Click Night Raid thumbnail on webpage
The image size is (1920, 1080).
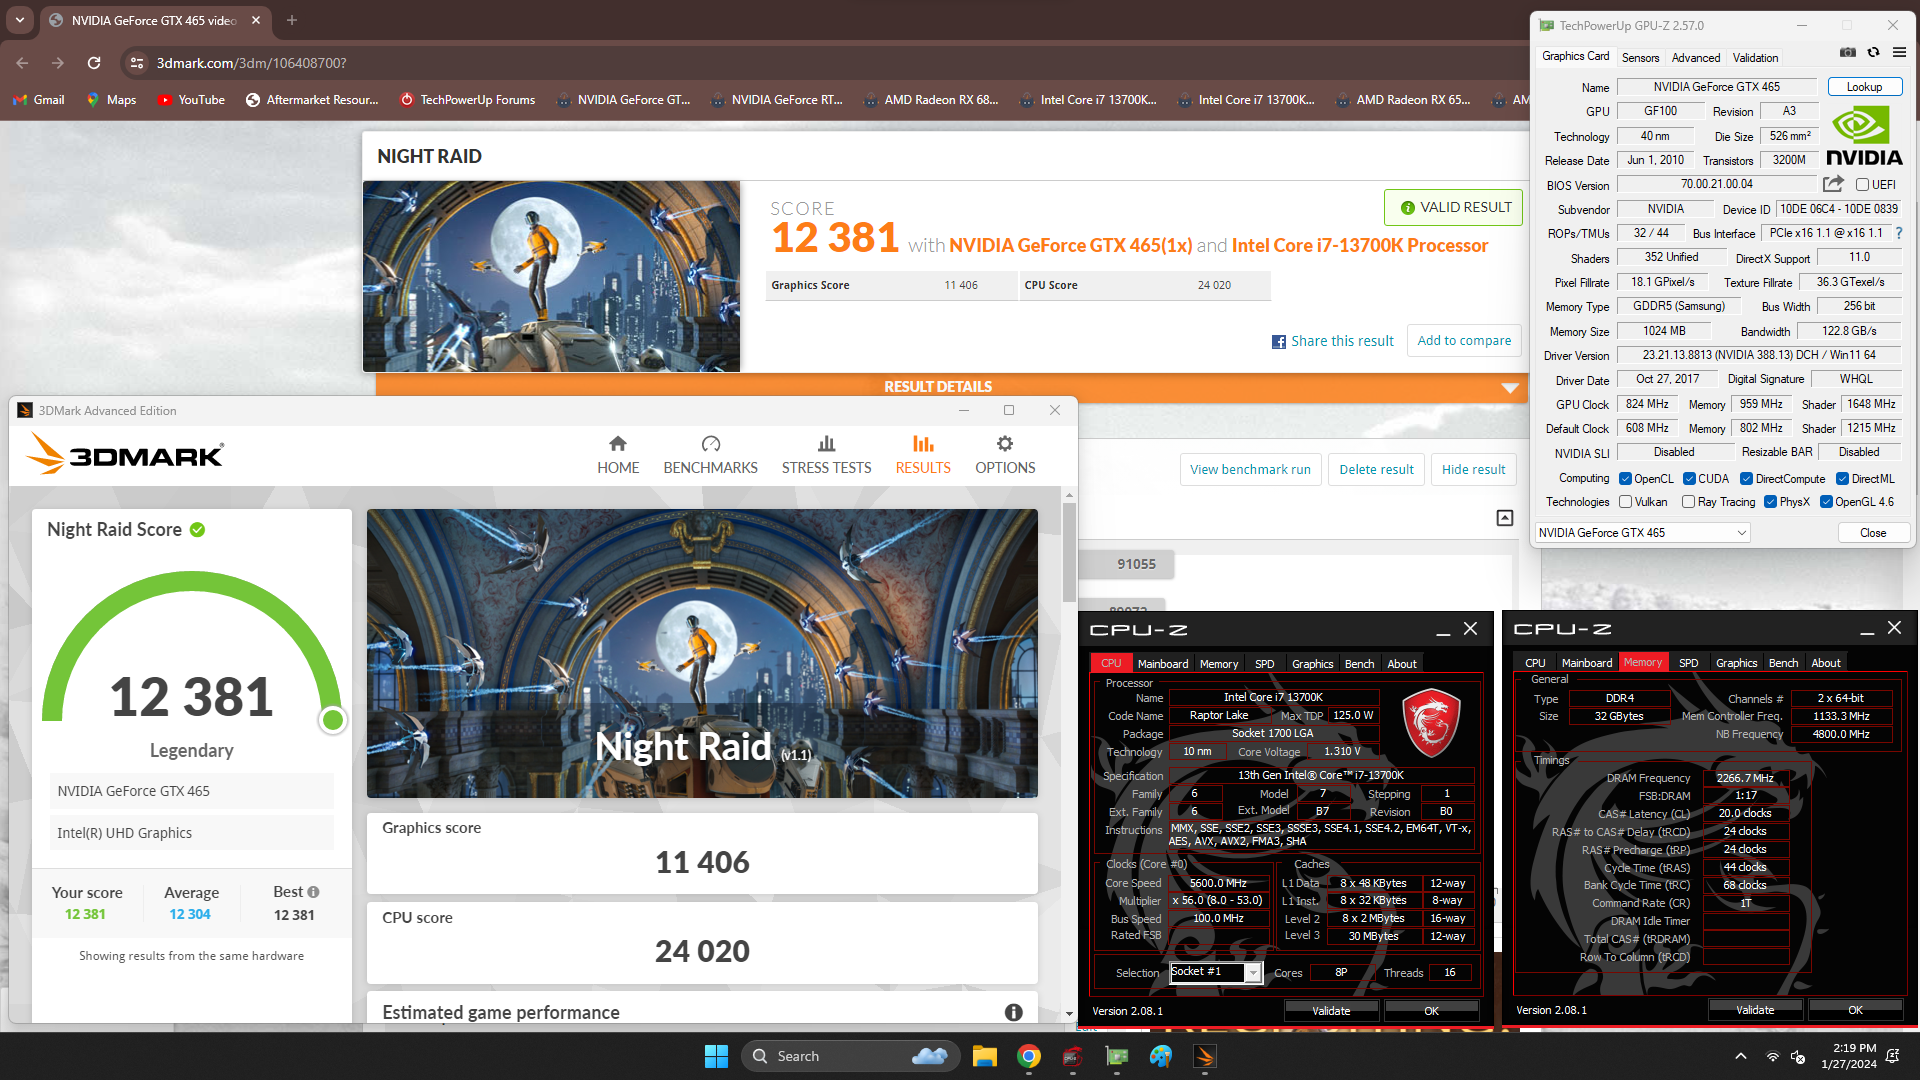[551, 276]
